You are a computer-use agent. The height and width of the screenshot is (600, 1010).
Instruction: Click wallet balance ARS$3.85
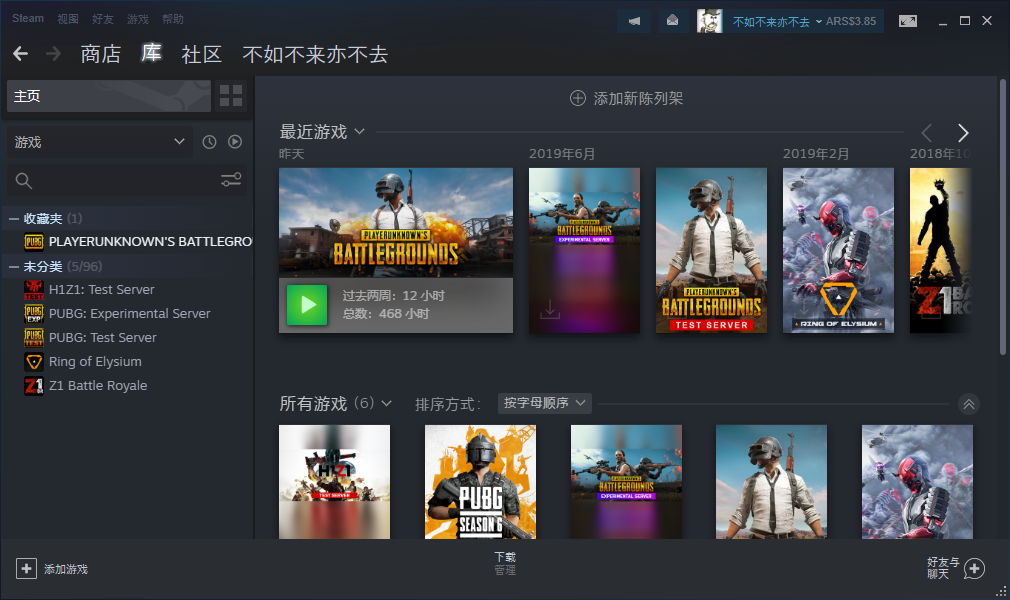pyautogui.click(x=851, y=21)
